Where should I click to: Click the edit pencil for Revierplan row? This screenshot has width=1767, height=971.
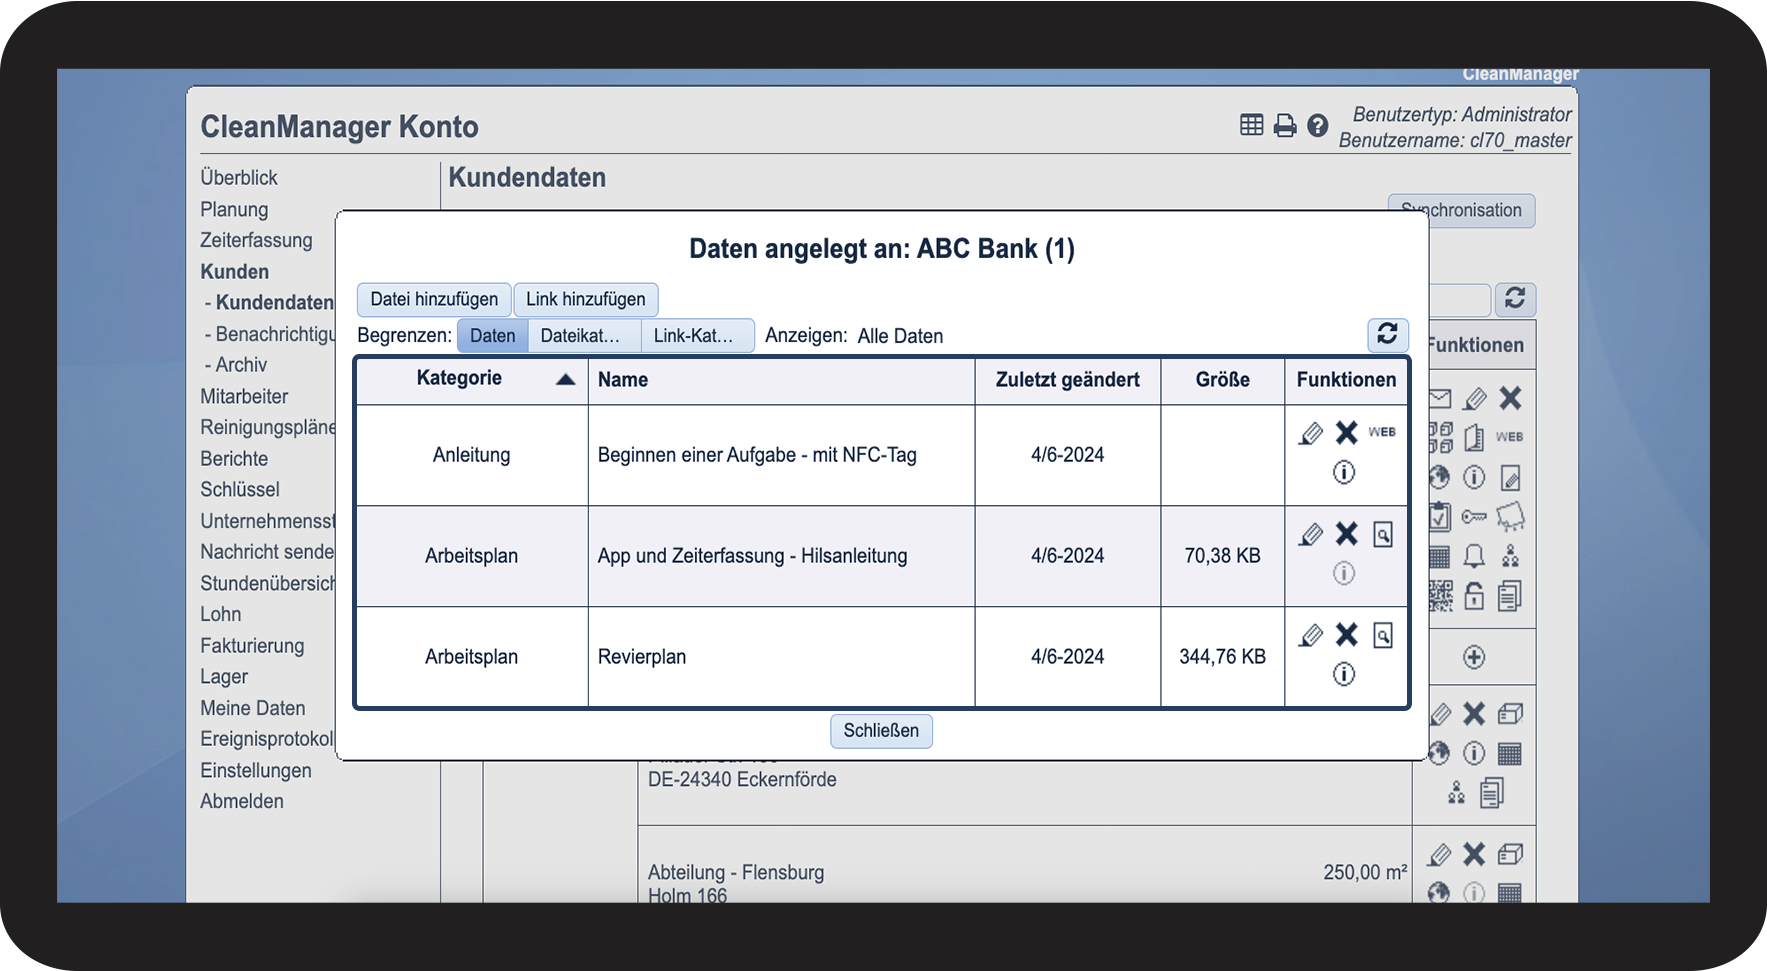click(x=1310, y=636)
